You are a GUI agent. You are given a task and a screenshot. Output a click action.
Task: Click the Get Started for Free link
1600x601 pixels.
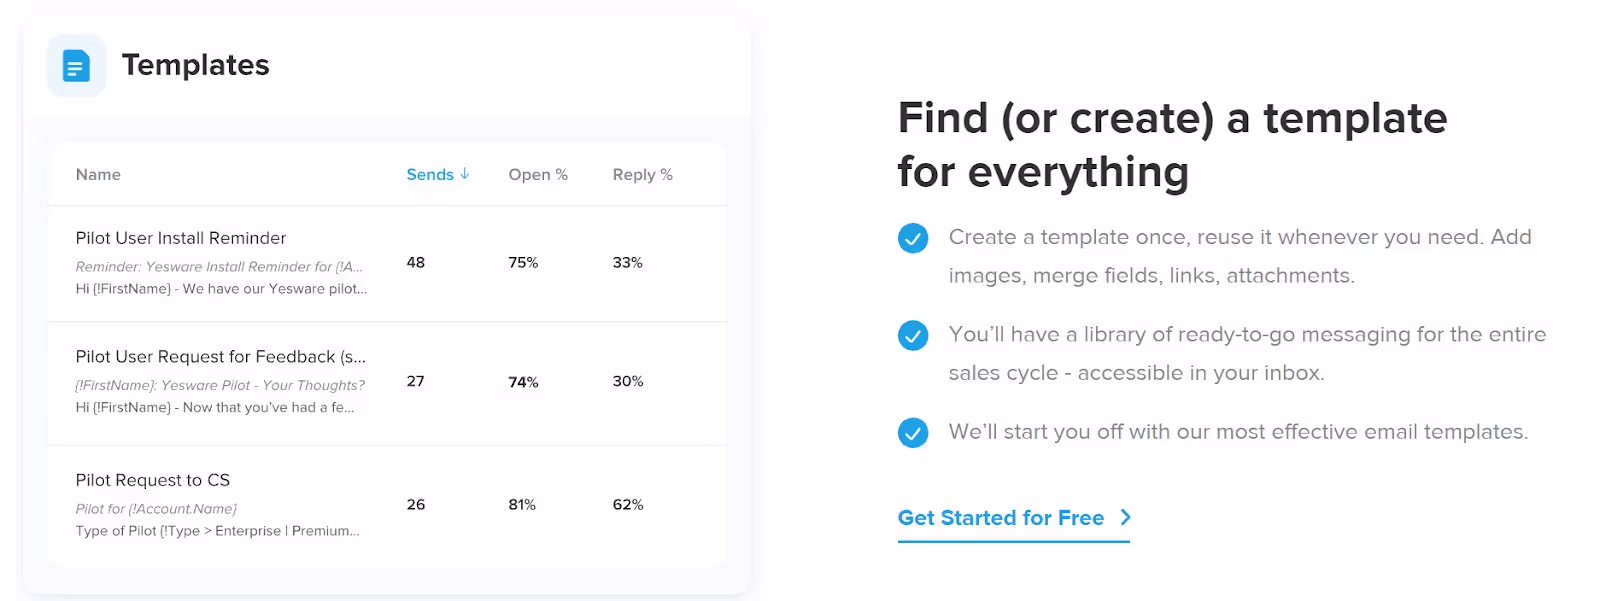pyautogui.click(x=1000, y=518)
